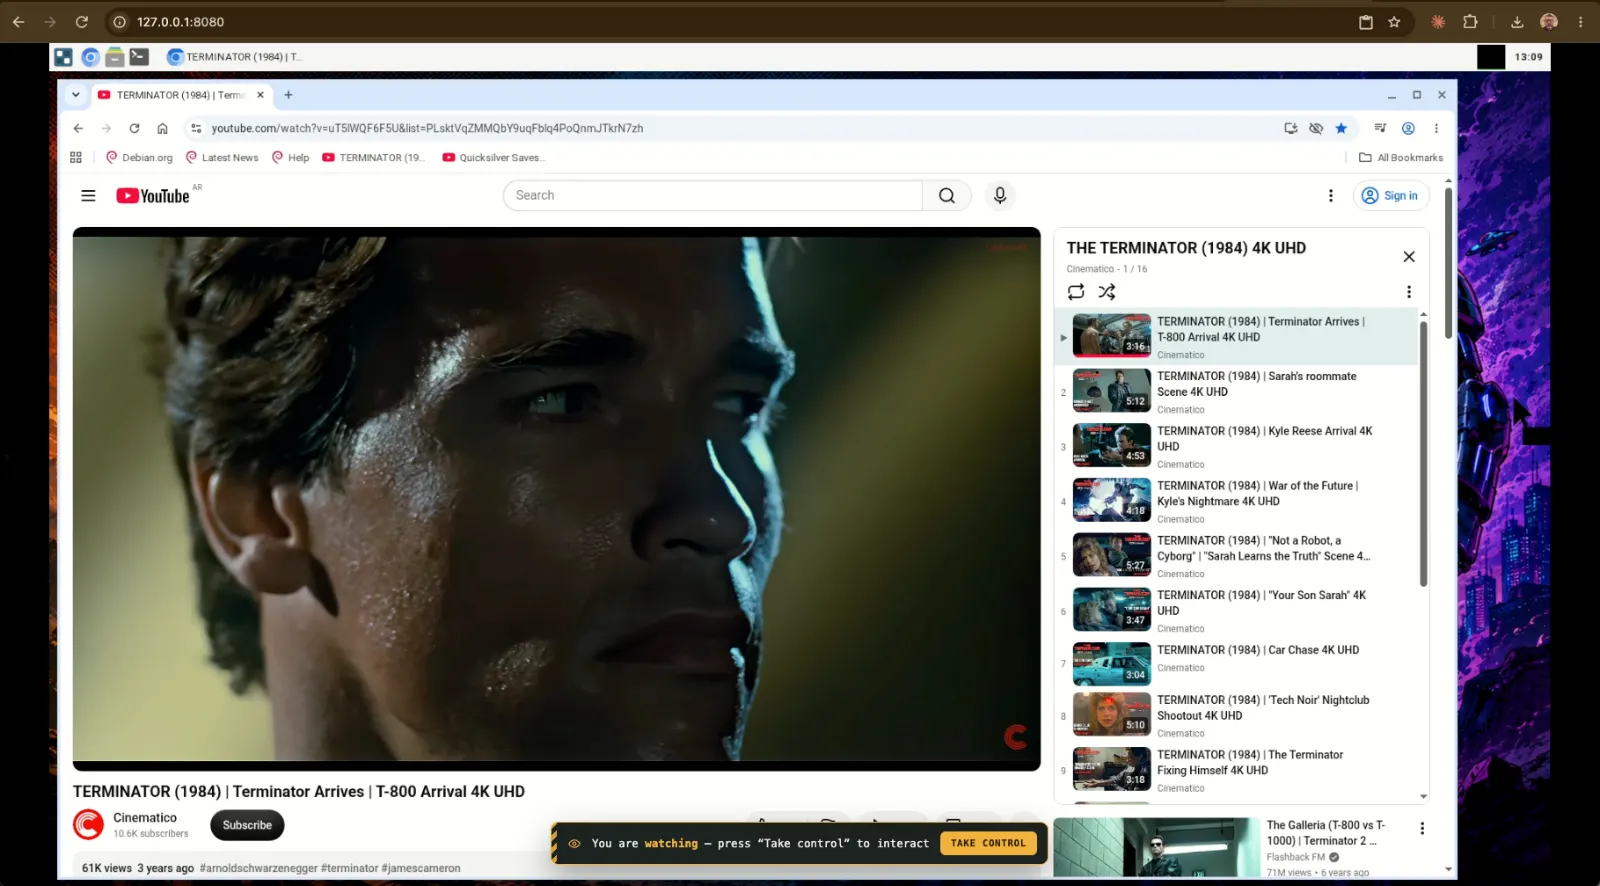Start voice search with the microphone icon

1000,196
